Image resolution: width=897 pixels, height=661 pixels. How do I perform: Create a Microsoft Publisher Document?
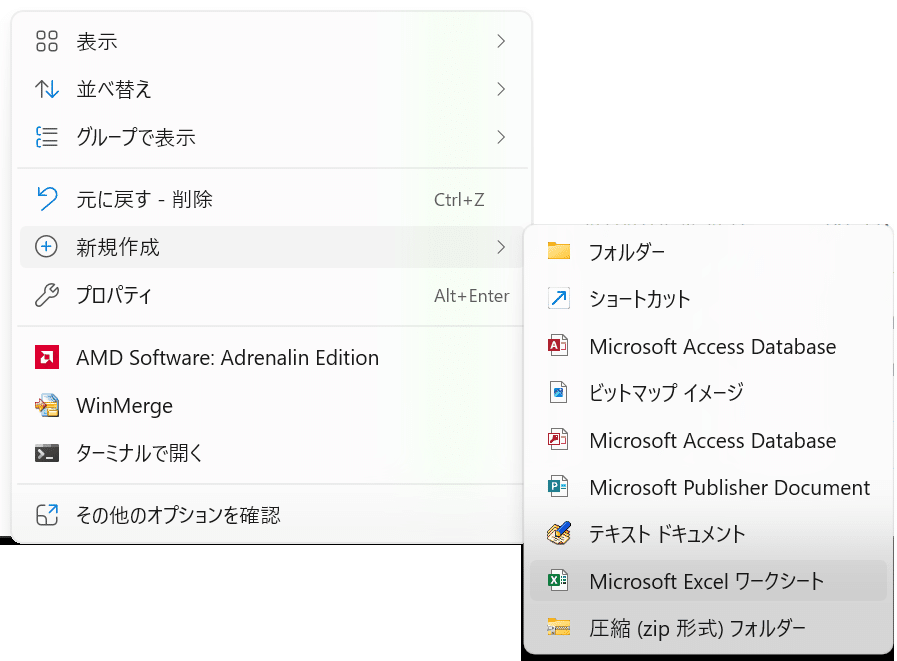708,486
